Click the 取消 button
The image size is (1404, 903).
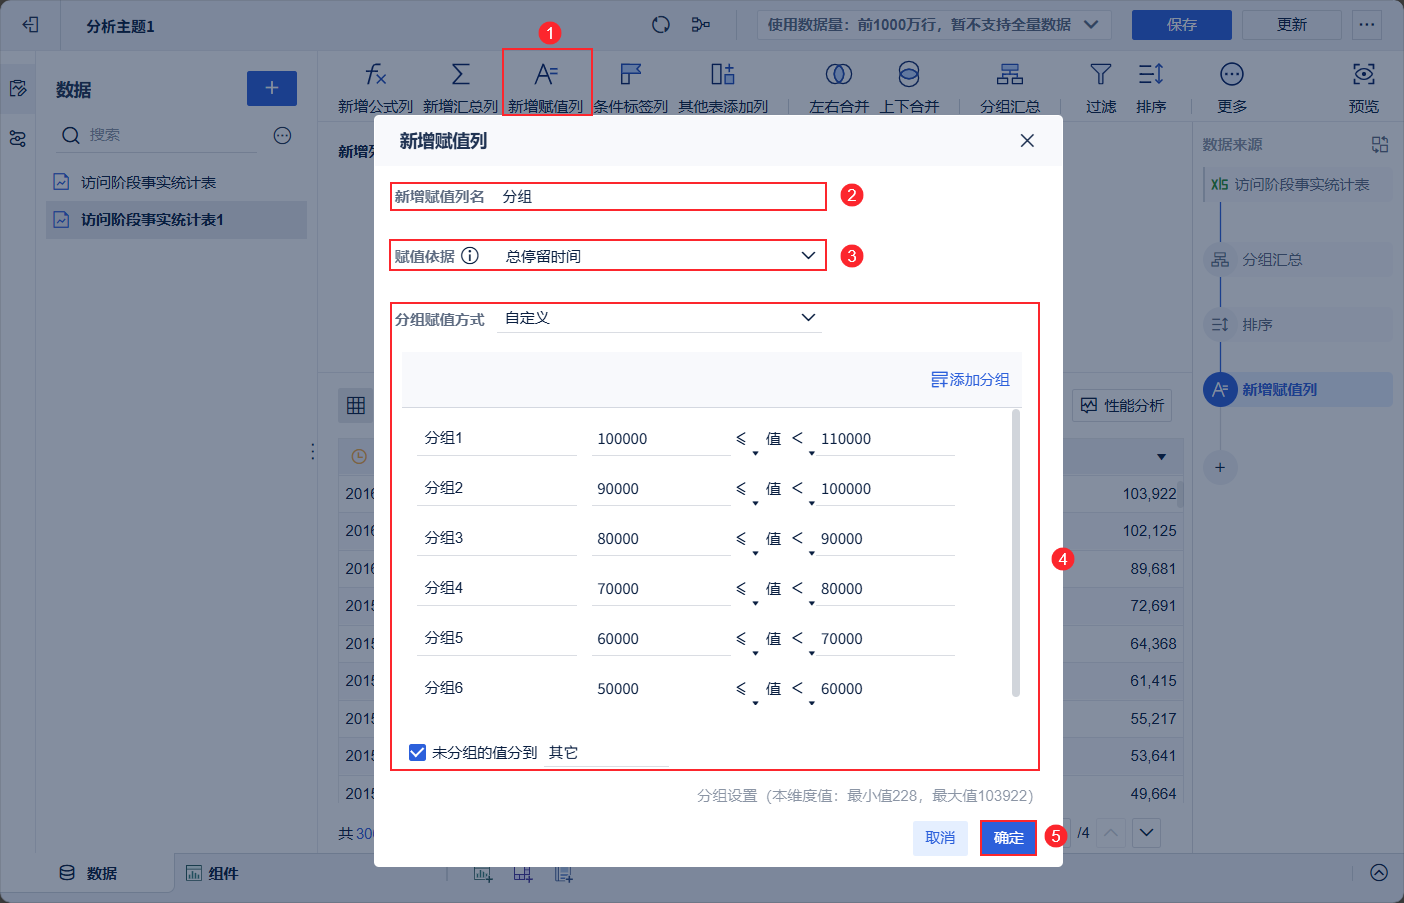940,838
